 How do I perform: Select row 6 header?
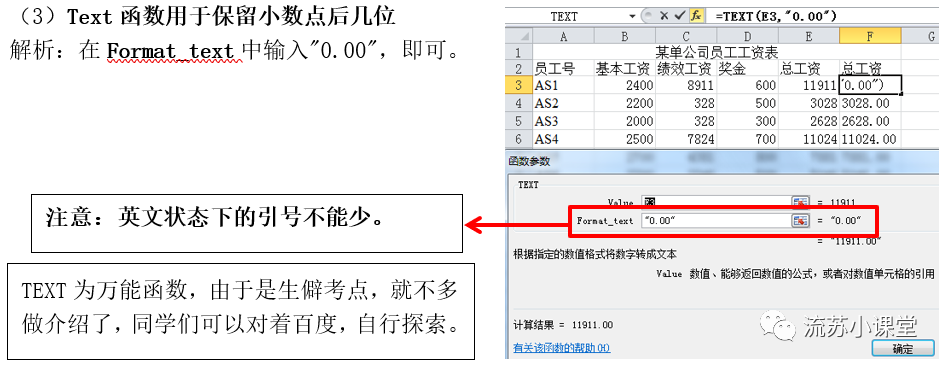(519, 139)
